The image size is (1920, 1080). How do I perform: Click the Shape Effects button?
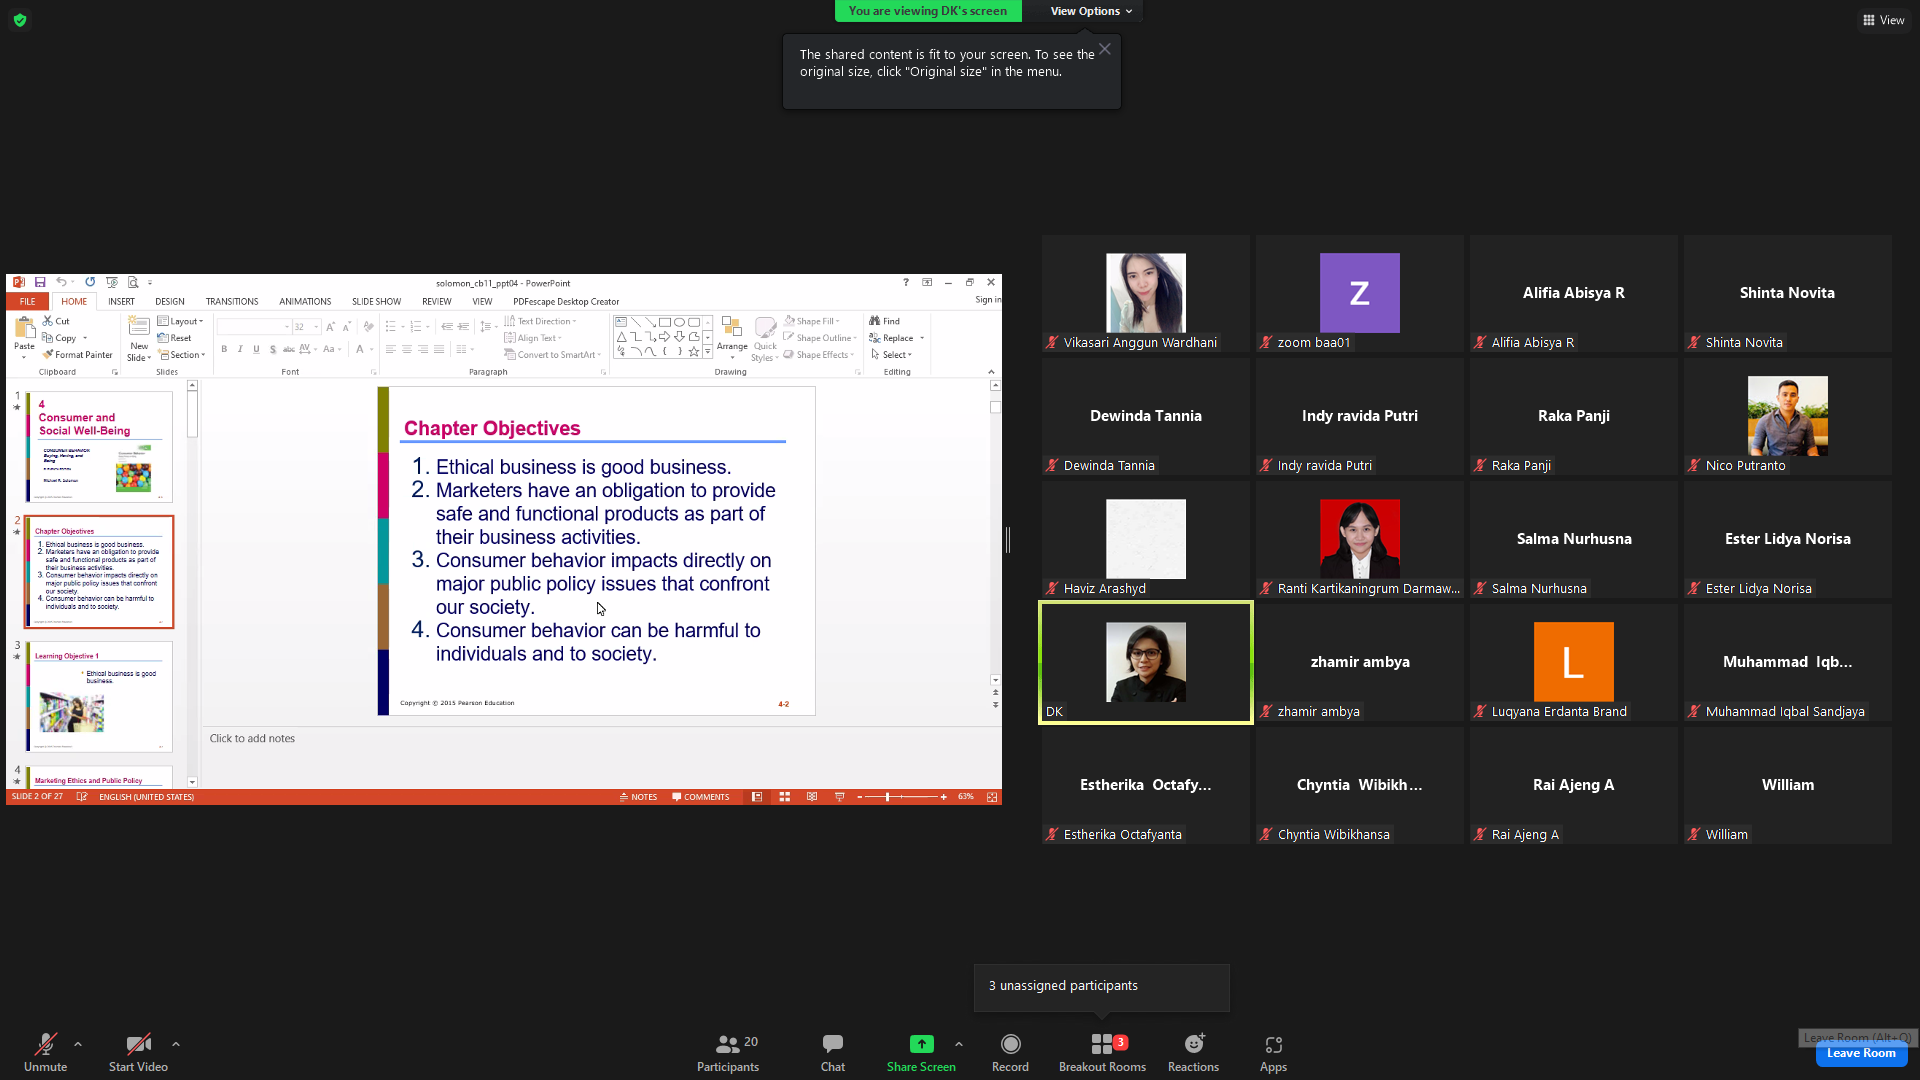coord(819,355)
